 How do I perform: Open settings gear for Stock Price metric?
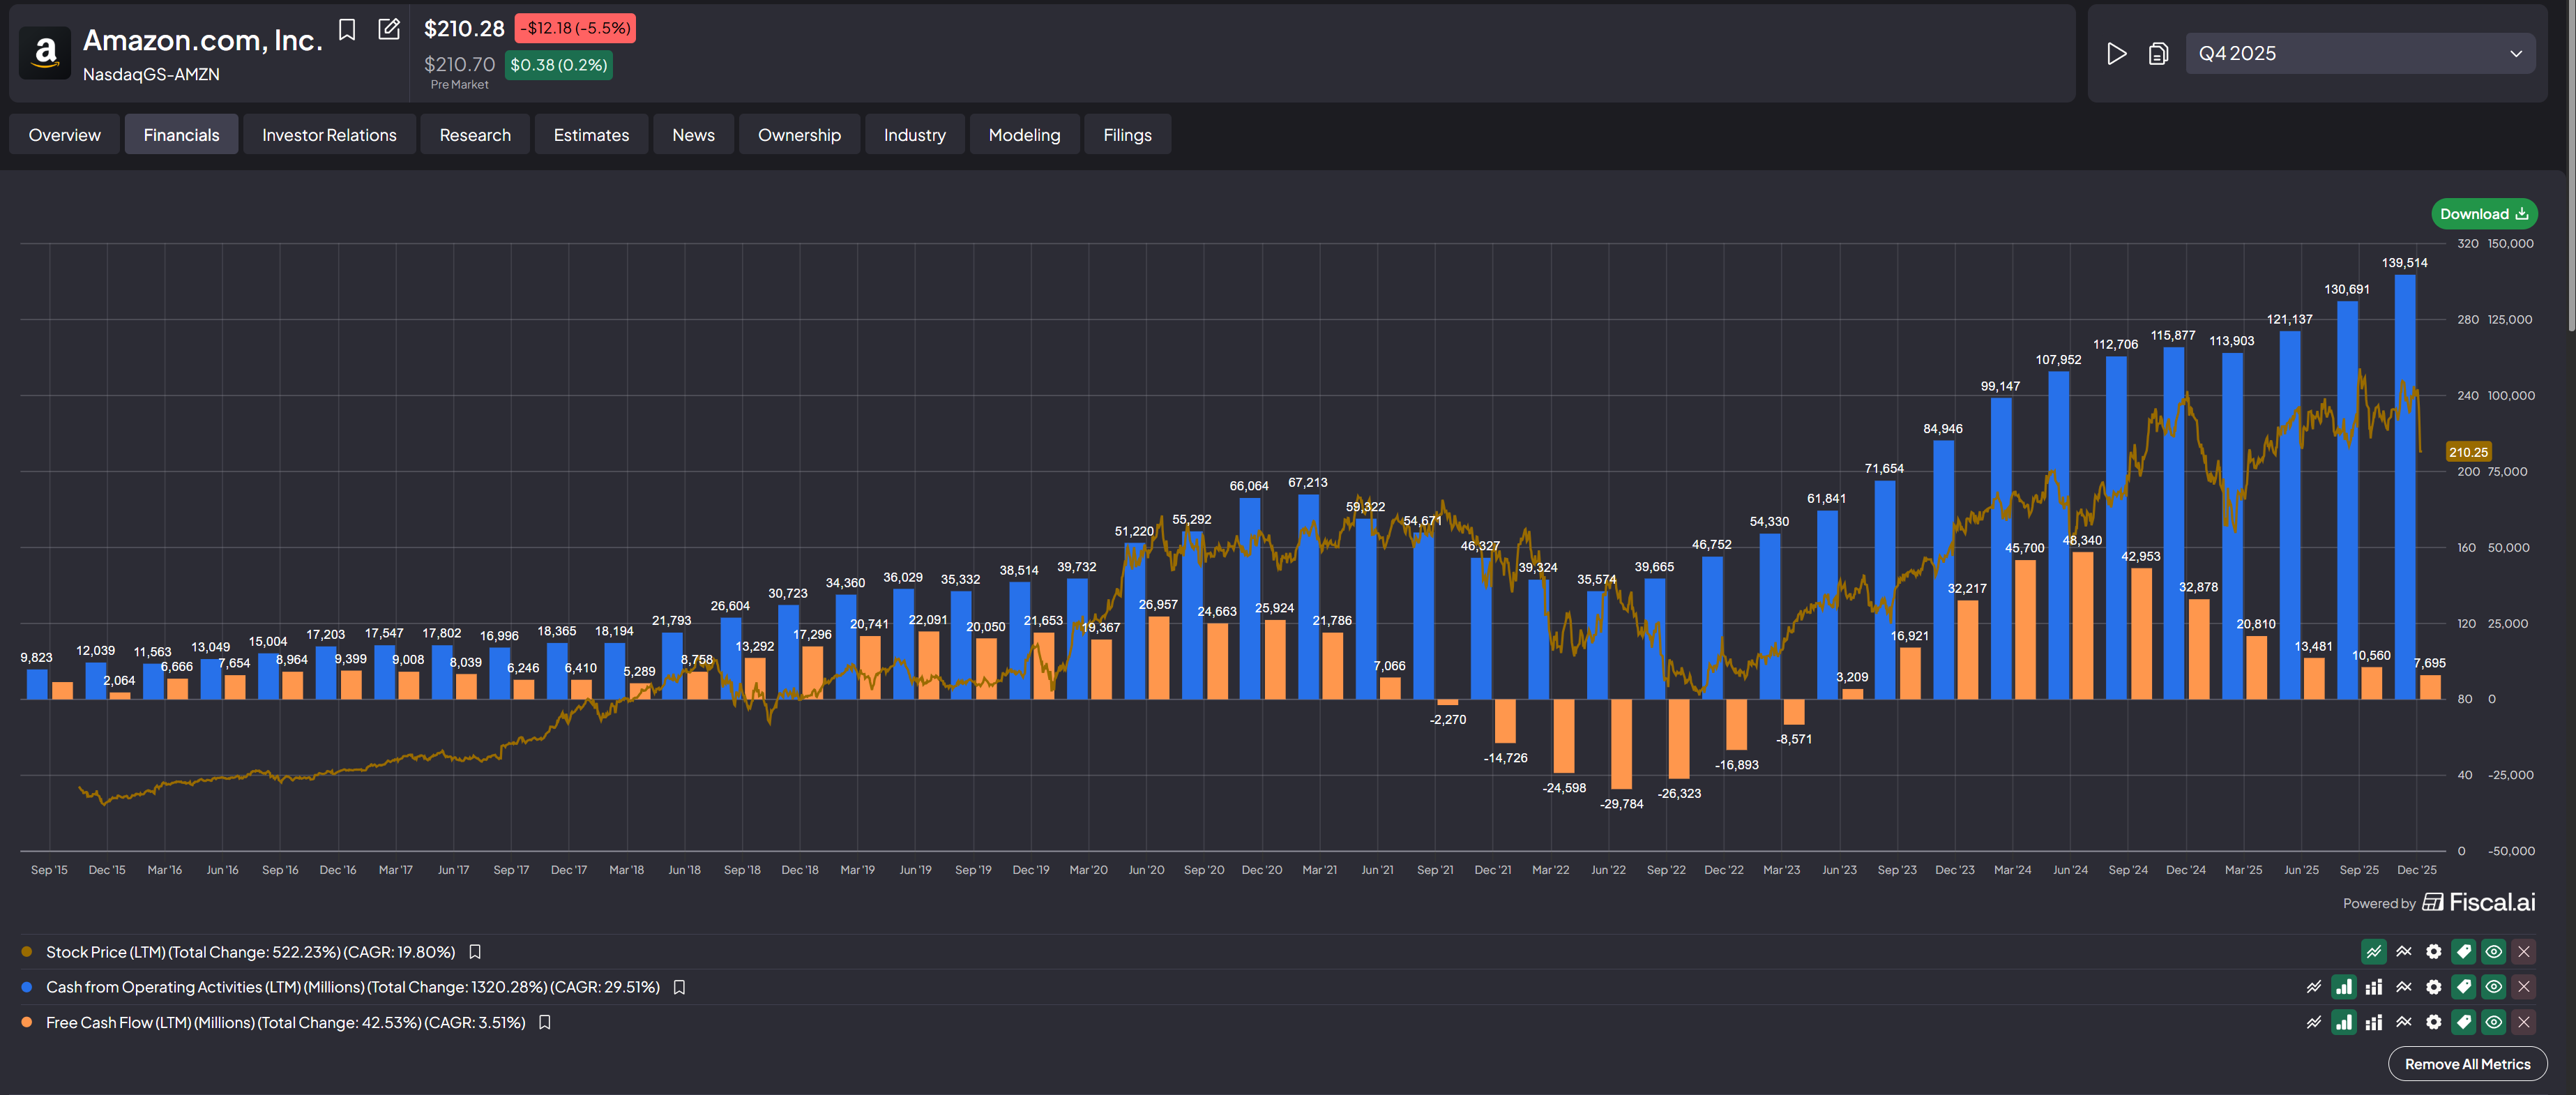coord(2434,952)
